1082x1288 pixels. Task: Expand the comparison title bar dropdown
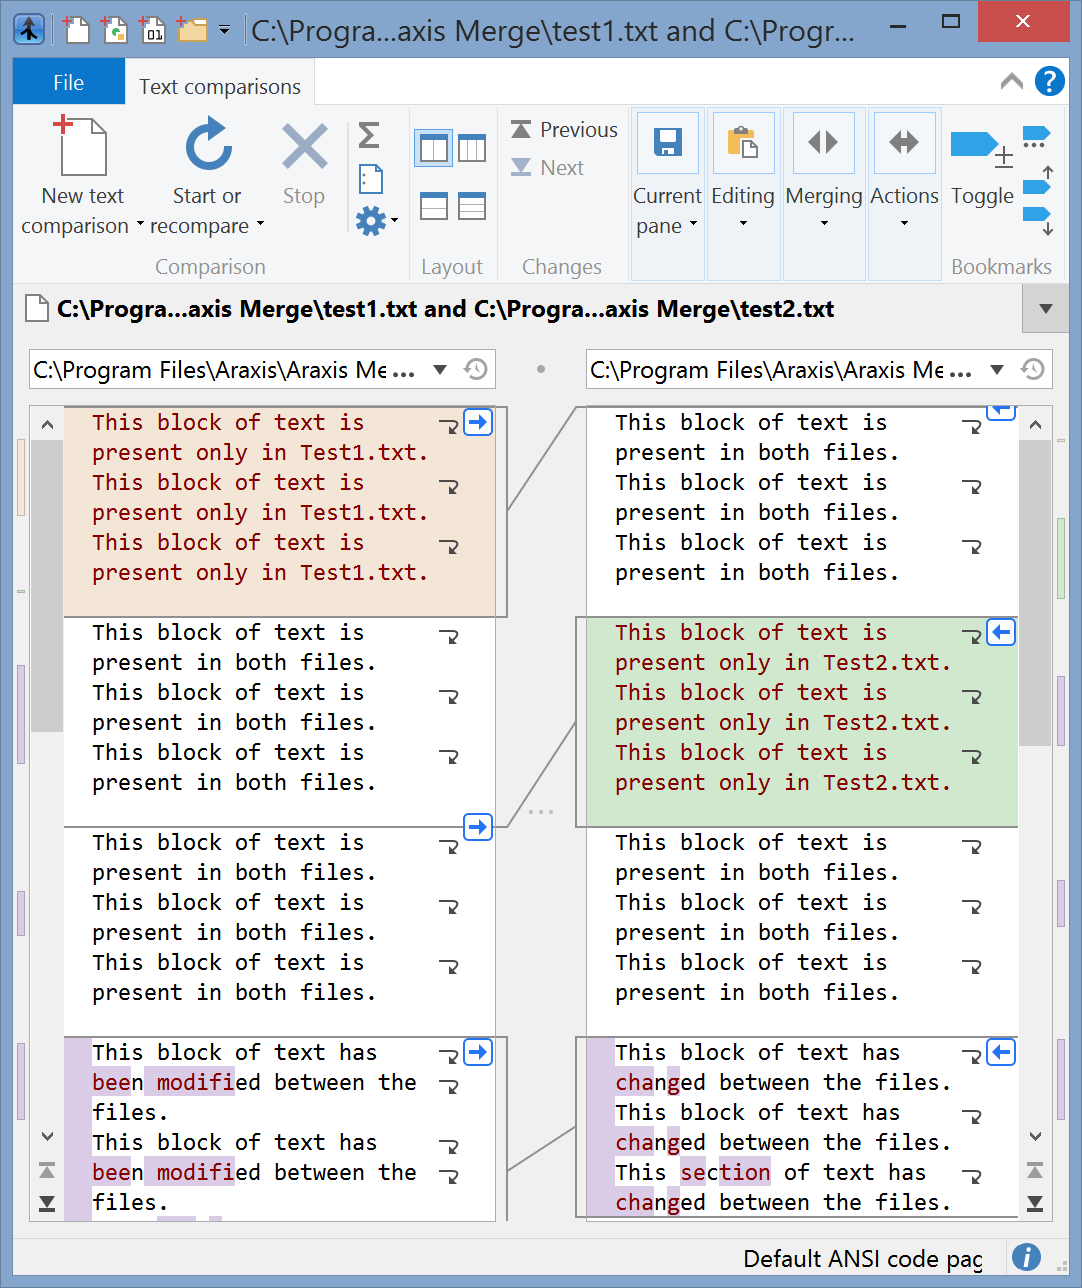[1045, 308]
